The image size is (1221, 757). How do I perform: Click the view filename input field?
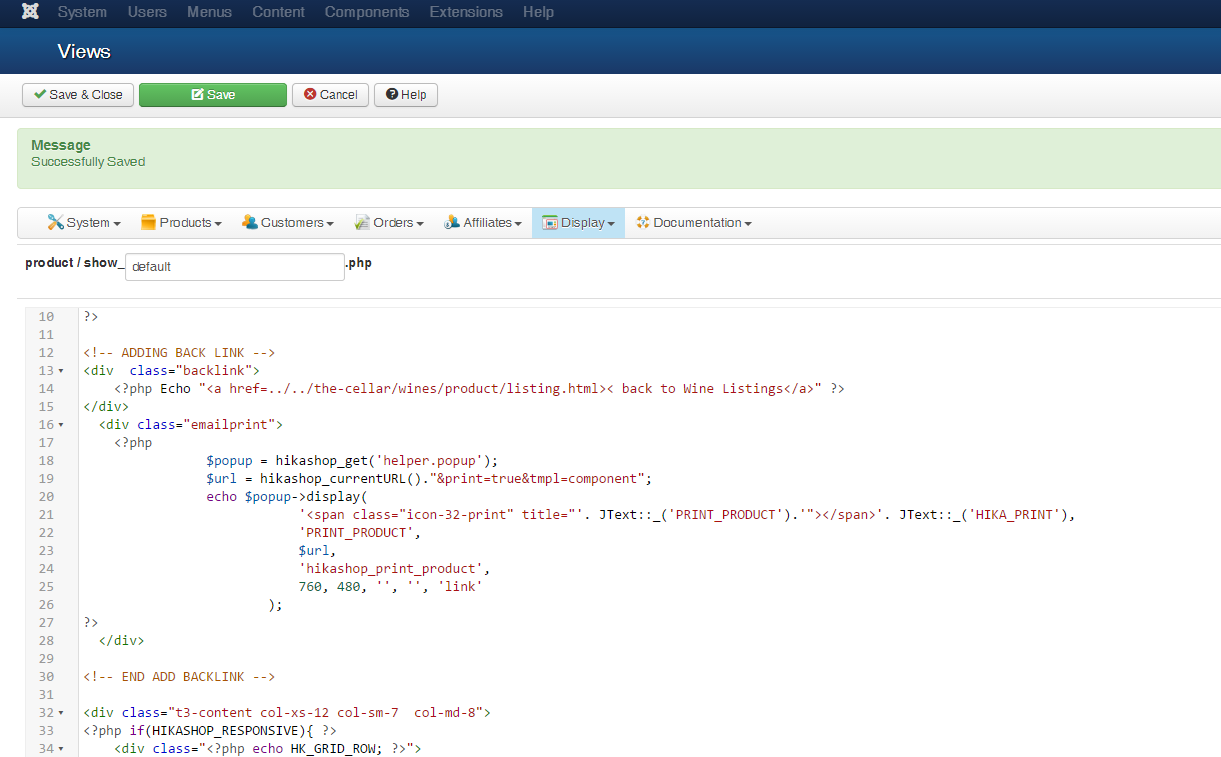[235, 267]
